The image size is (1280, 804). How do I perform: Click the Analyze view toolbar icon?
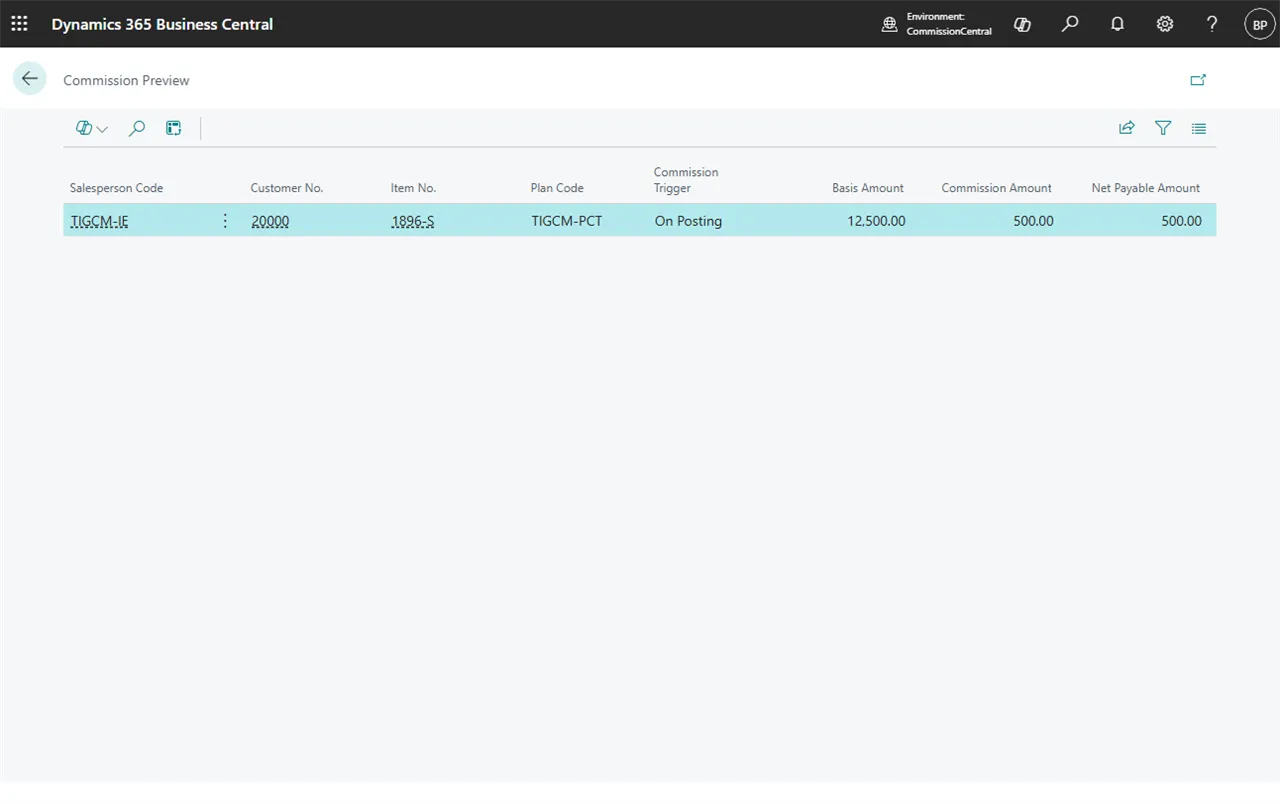coord(174,128)
